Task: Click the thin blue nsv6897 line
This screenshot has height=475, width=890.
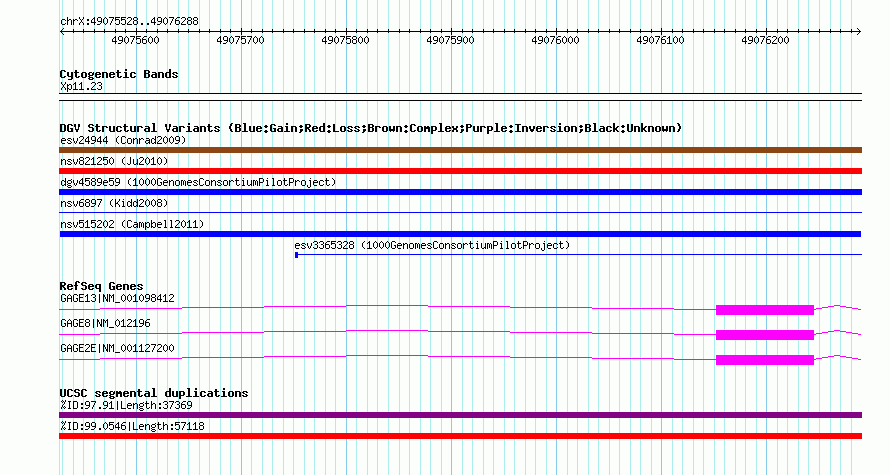Action: [x=460, y=213]
